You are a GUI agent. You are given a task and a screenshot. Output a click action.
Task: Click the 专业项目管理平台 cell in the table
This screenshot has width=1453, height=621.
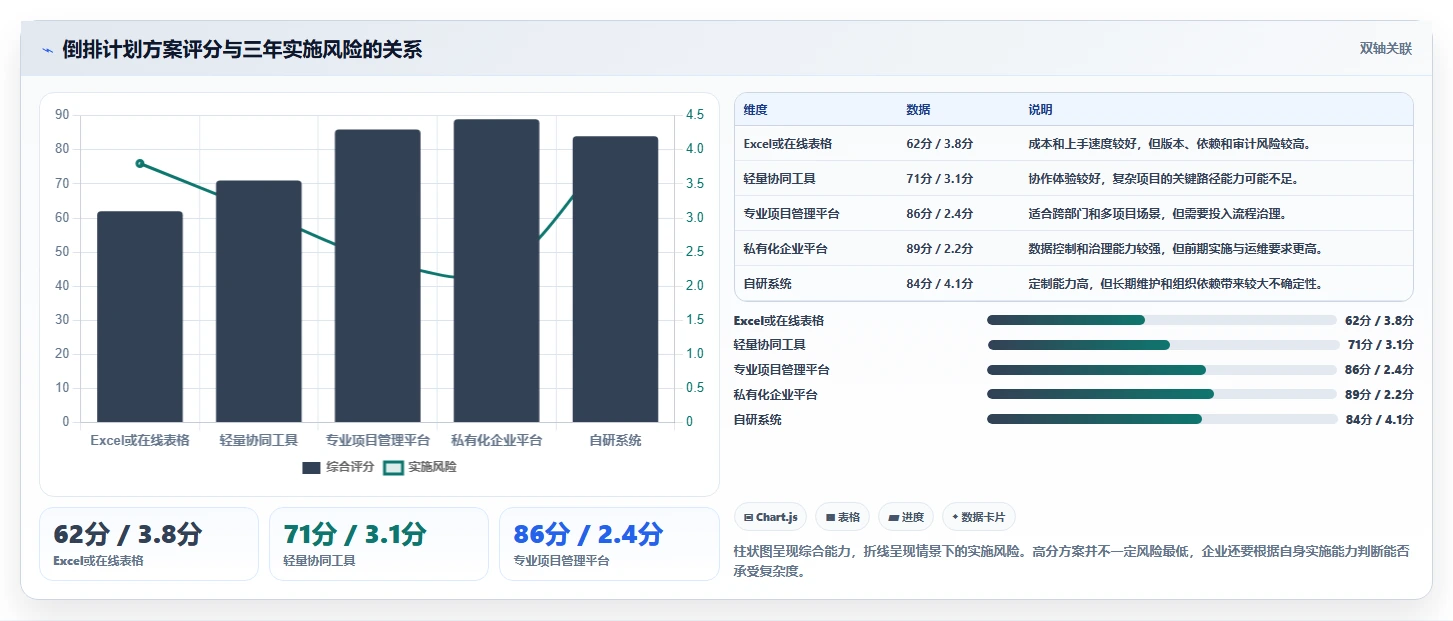point(792,214)
